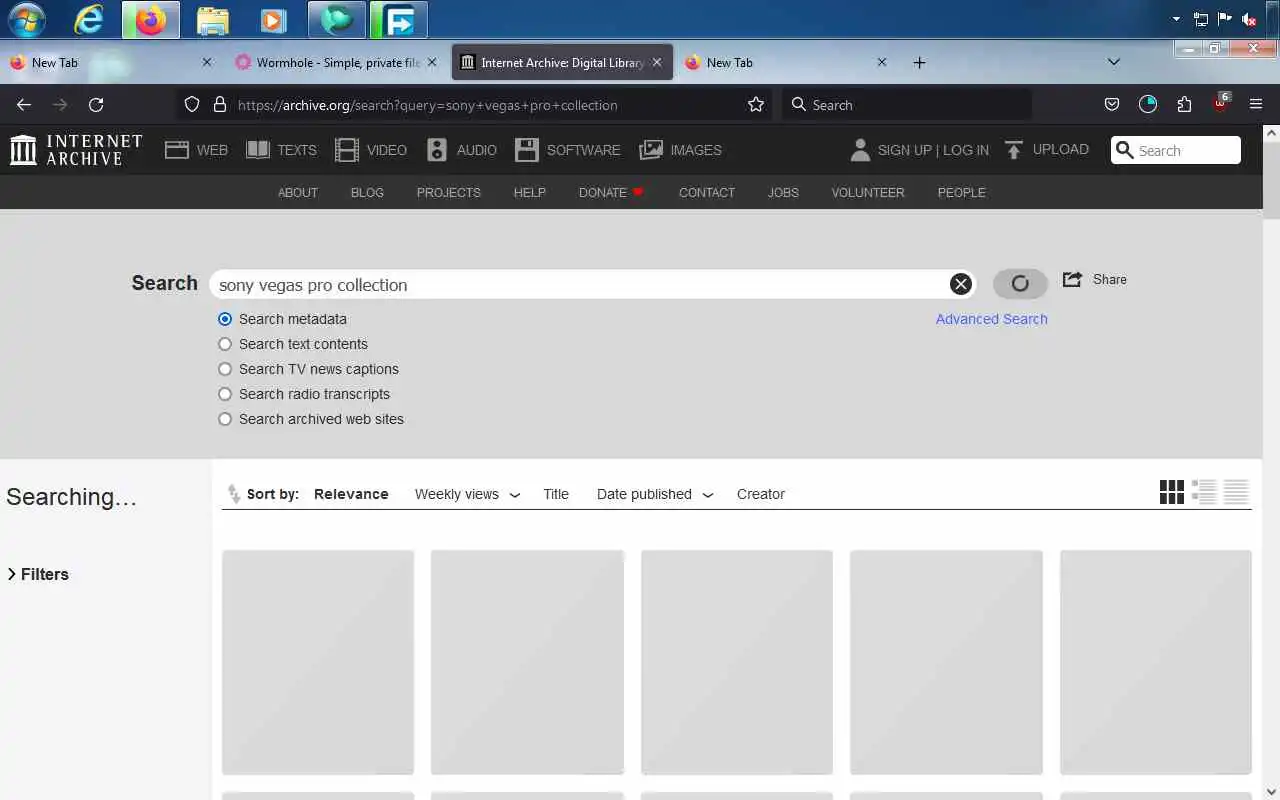Viewport: 1280px width, 800px height.
Task: Switch to the first New Tab
Action: [x=112, y=62]
